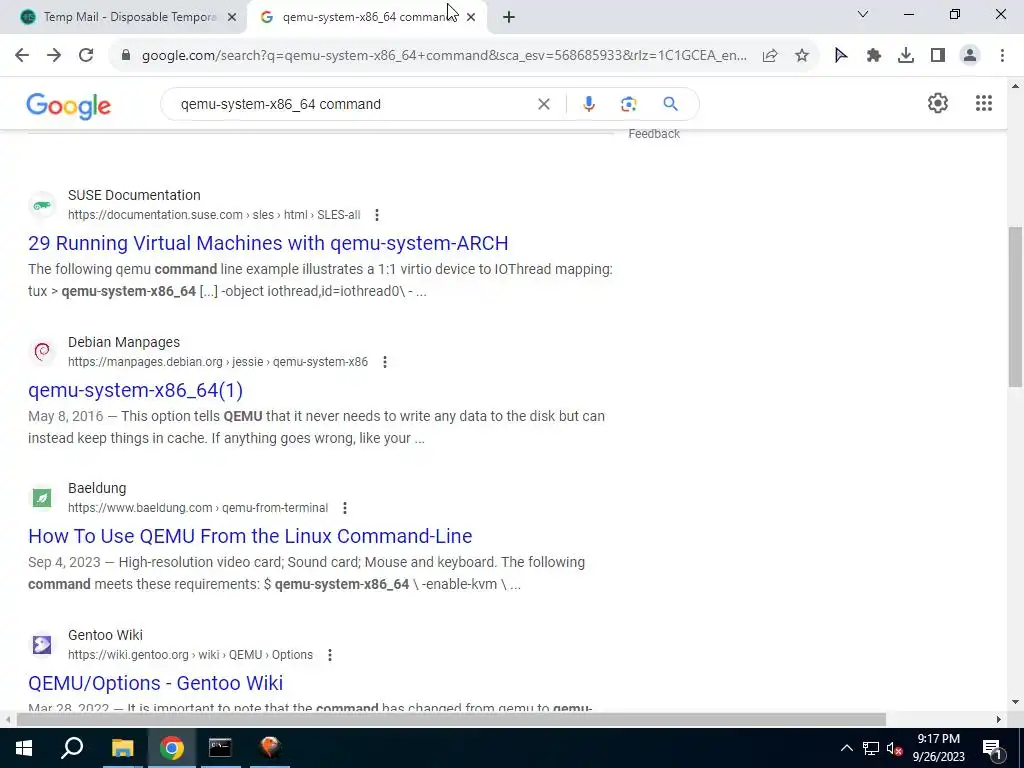
Task: Open the Chrome profile avatar
Action: [x=970, y=56]
